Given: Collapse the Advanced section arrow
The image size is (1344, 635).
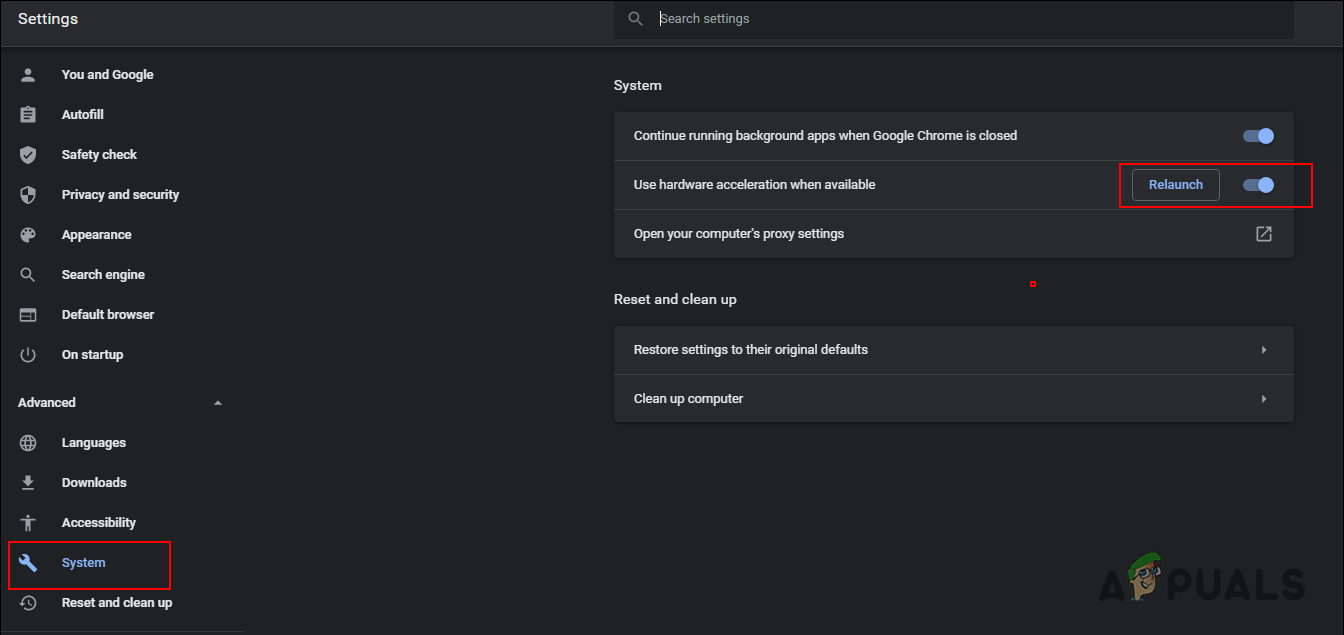Looking at the screenshot, I should tap(218, 403).
